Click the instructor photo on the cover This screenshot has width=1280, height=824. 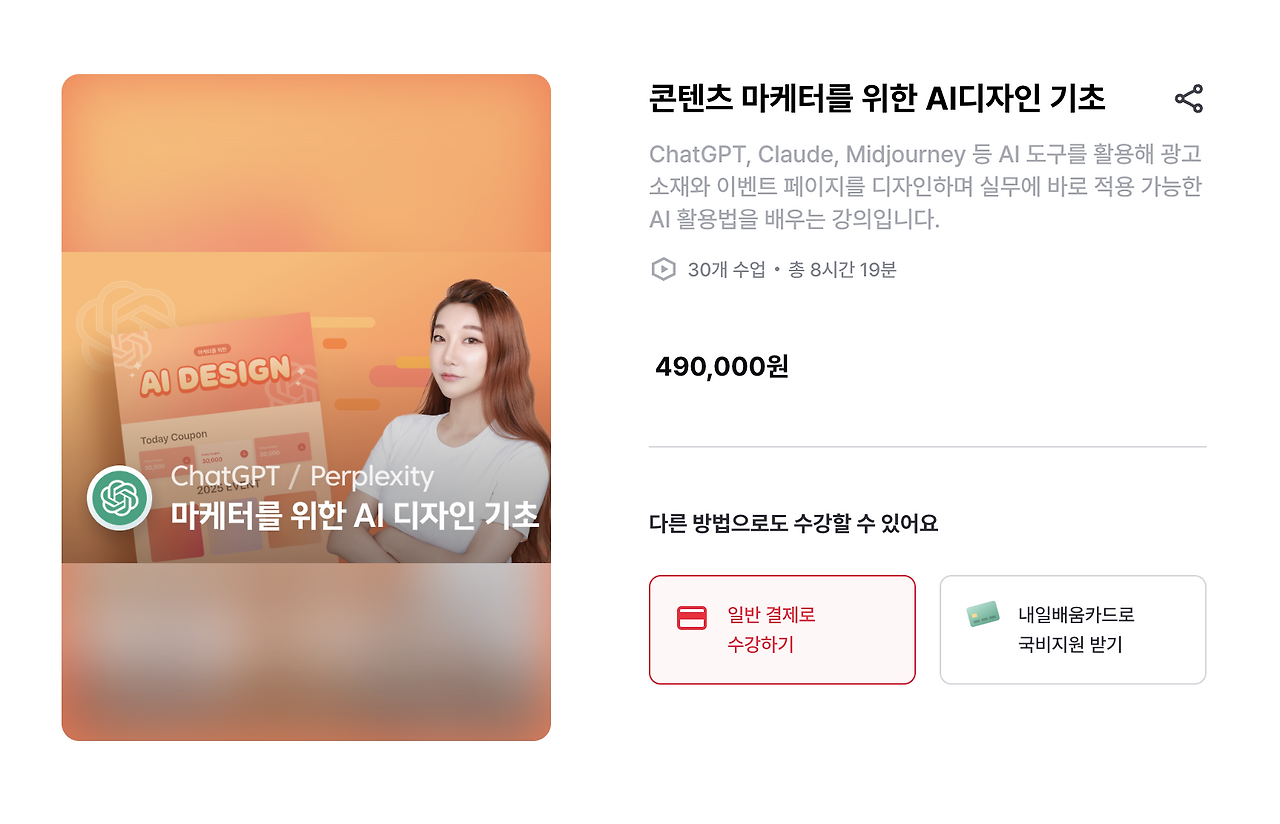click(465, 420)
